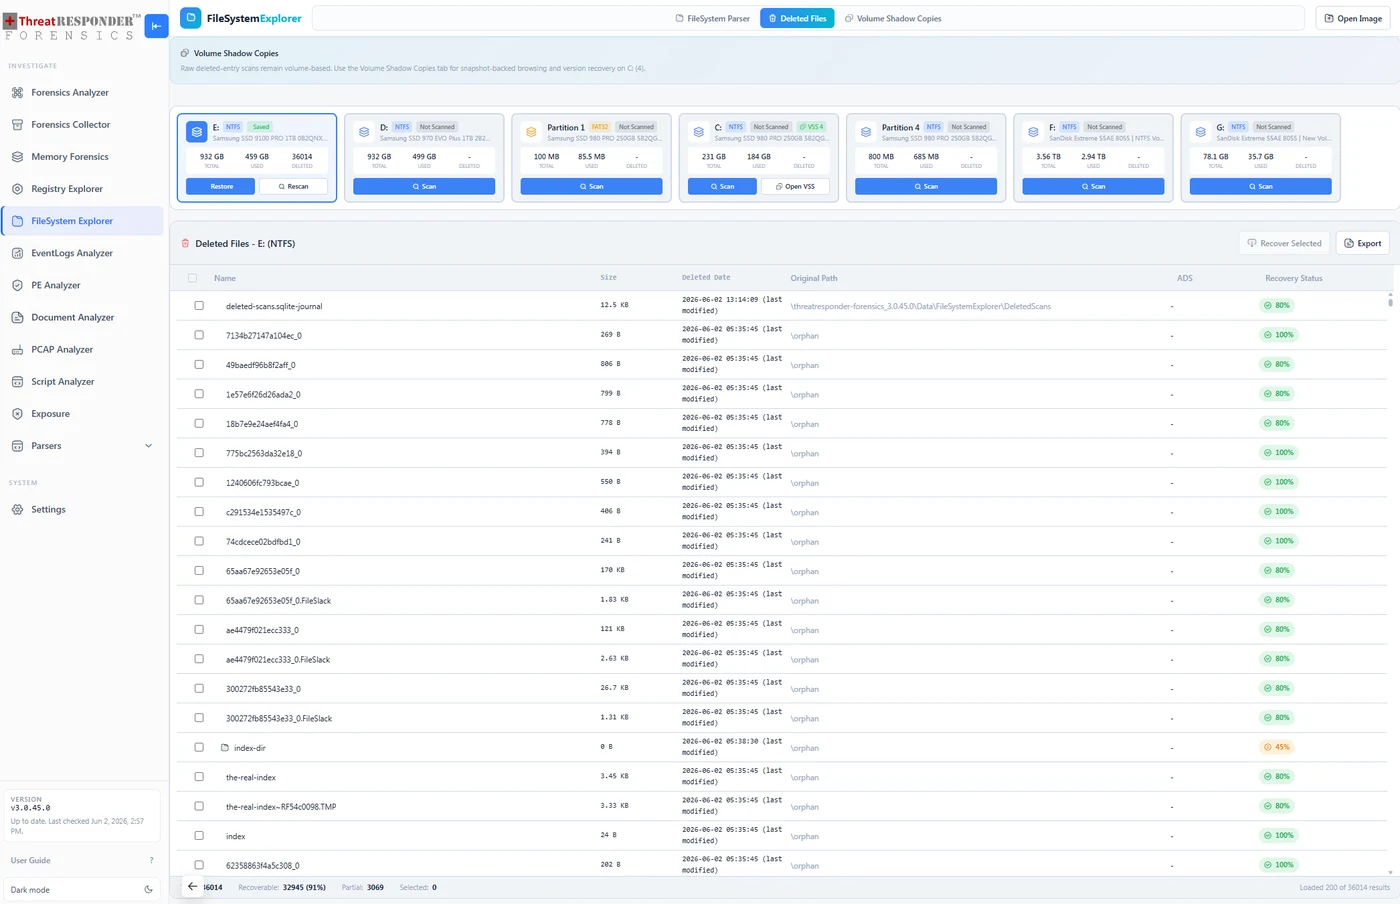Check the 775bc2563da32e18_0 row checkbox
This screenshot has width=1400, height=904.
tap(198, 453)
